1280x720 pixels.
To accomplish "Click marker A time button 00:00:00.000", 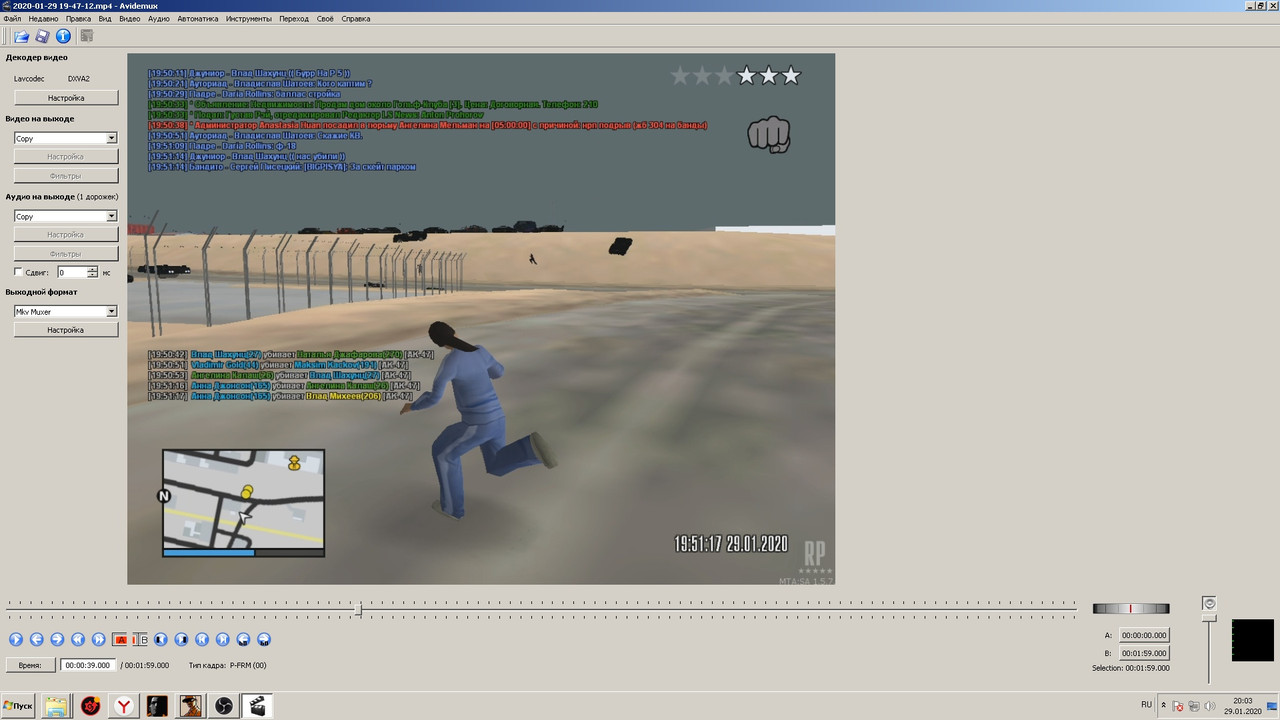I will pyautogui.click(x=1143, y=635).
